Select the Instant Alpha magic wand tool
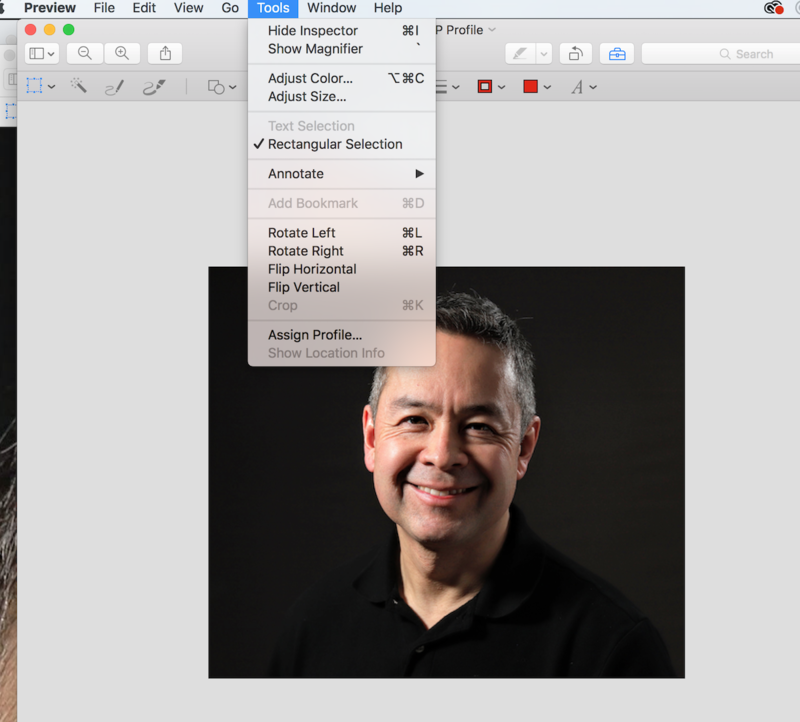Image resolution: width=800 pixels, height=722 pixels. (79, 86)
